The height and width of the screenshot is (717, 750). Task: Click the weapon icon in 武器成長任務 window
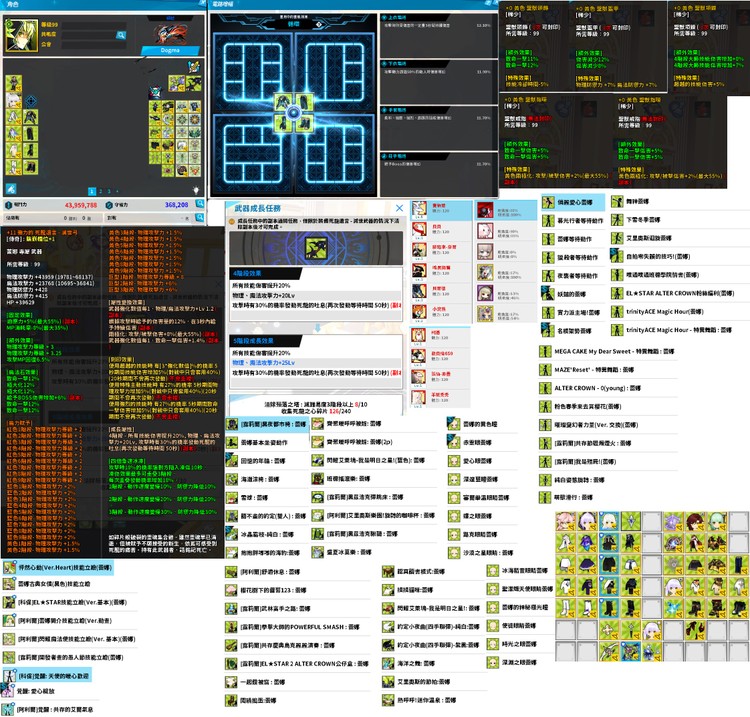317,247
